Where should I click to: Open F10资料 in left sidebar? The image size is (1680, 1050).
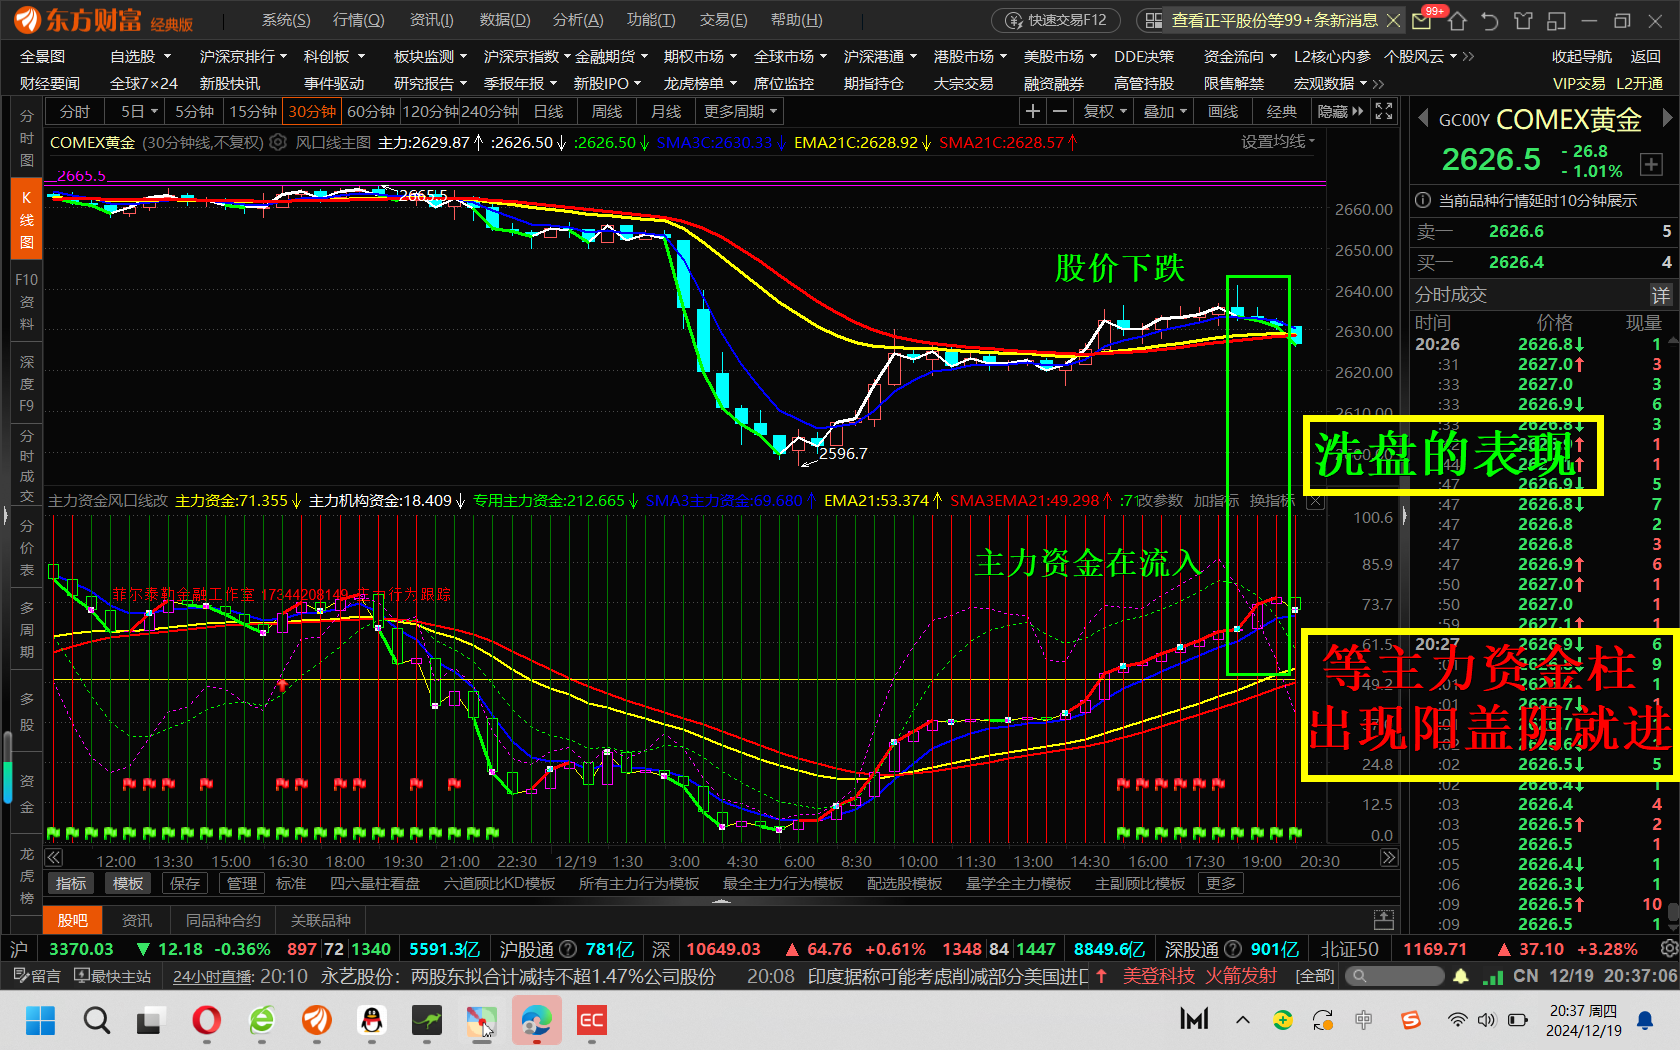coord(27,301)
